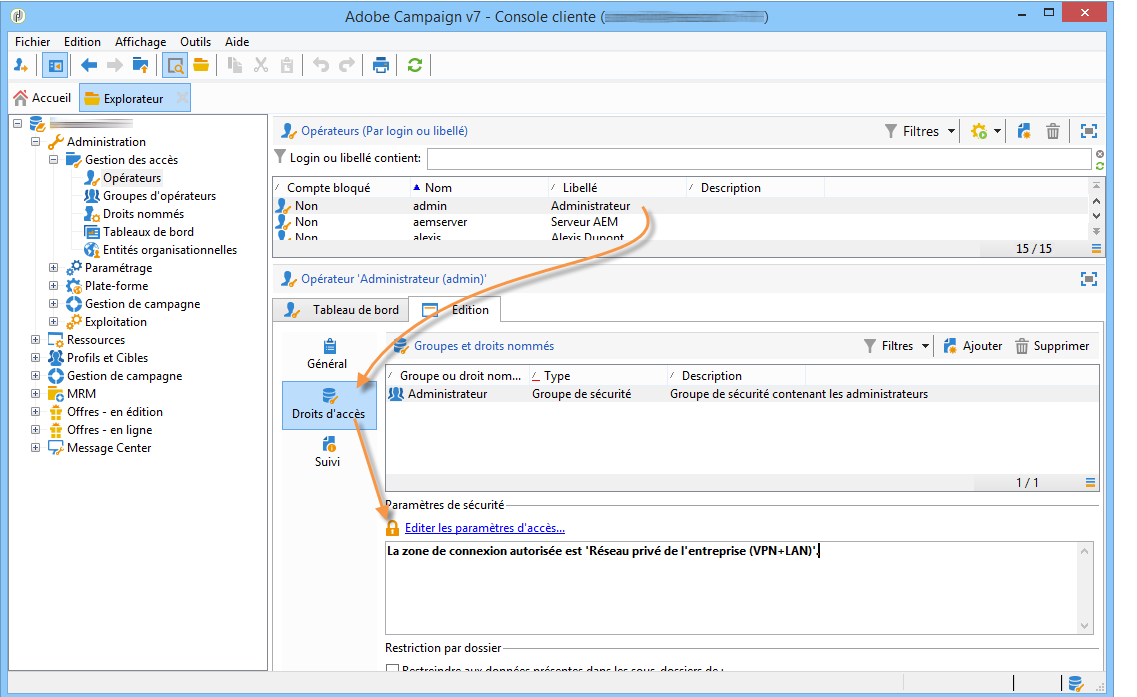Expand the Exploitation tree node
This screenshot has width=1137, height=697.
click(x=54, y=321)
